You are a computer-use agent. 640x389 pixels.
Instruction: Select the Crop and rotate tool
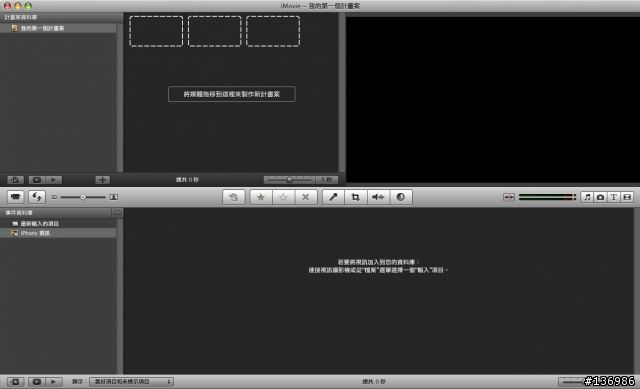[356, 197]
